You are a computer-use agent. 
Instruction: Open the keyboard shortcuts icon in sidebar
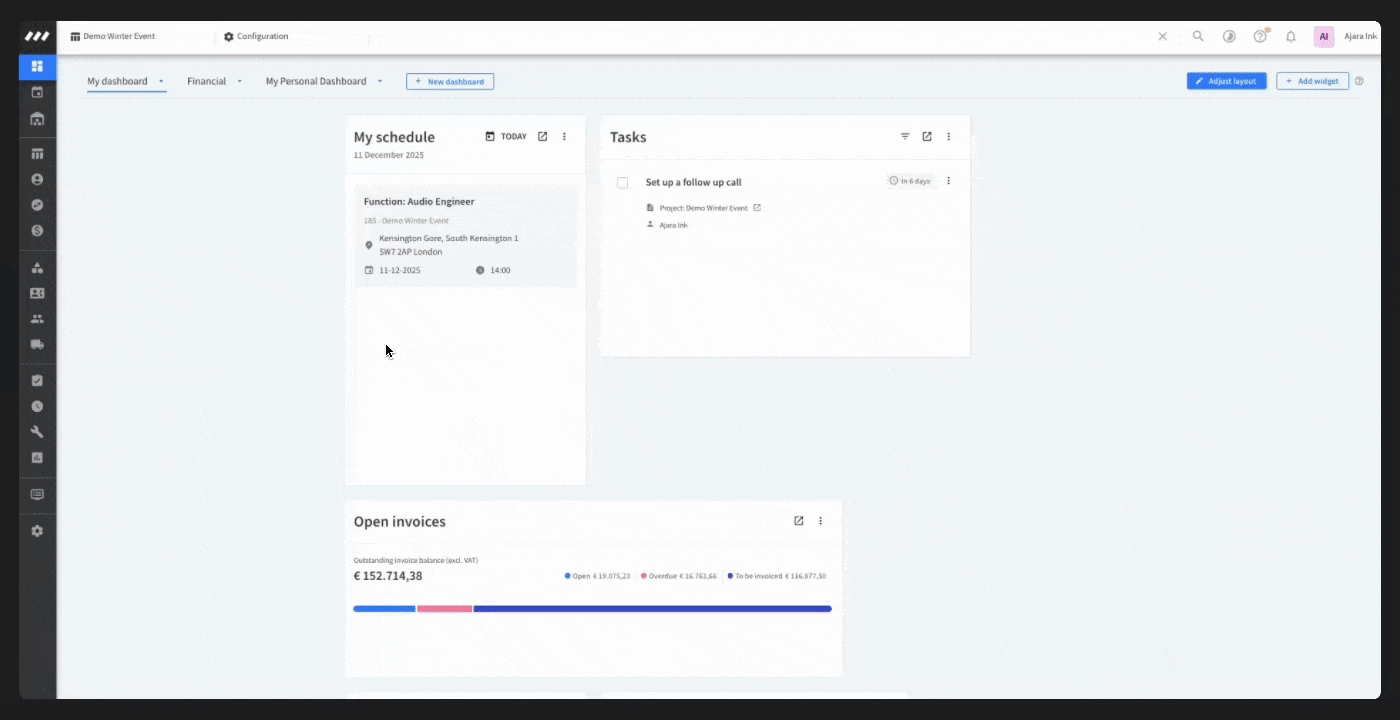[37, 494]
